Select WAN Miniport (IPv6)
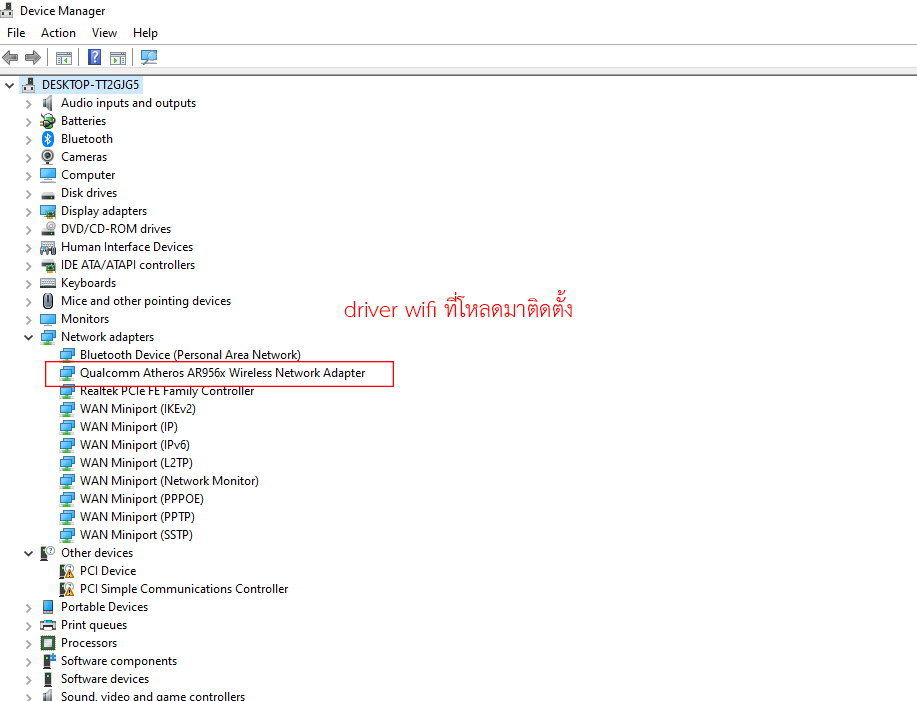917x701 pixels. (135, 445)
